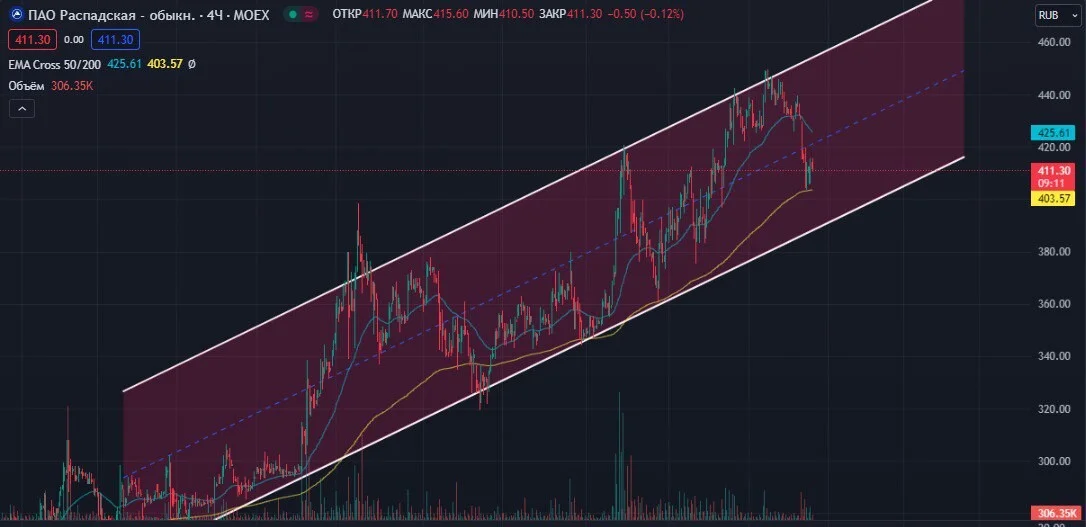Click the 460.00 price scale label
1086x527 pixels.
(1055, 42)
